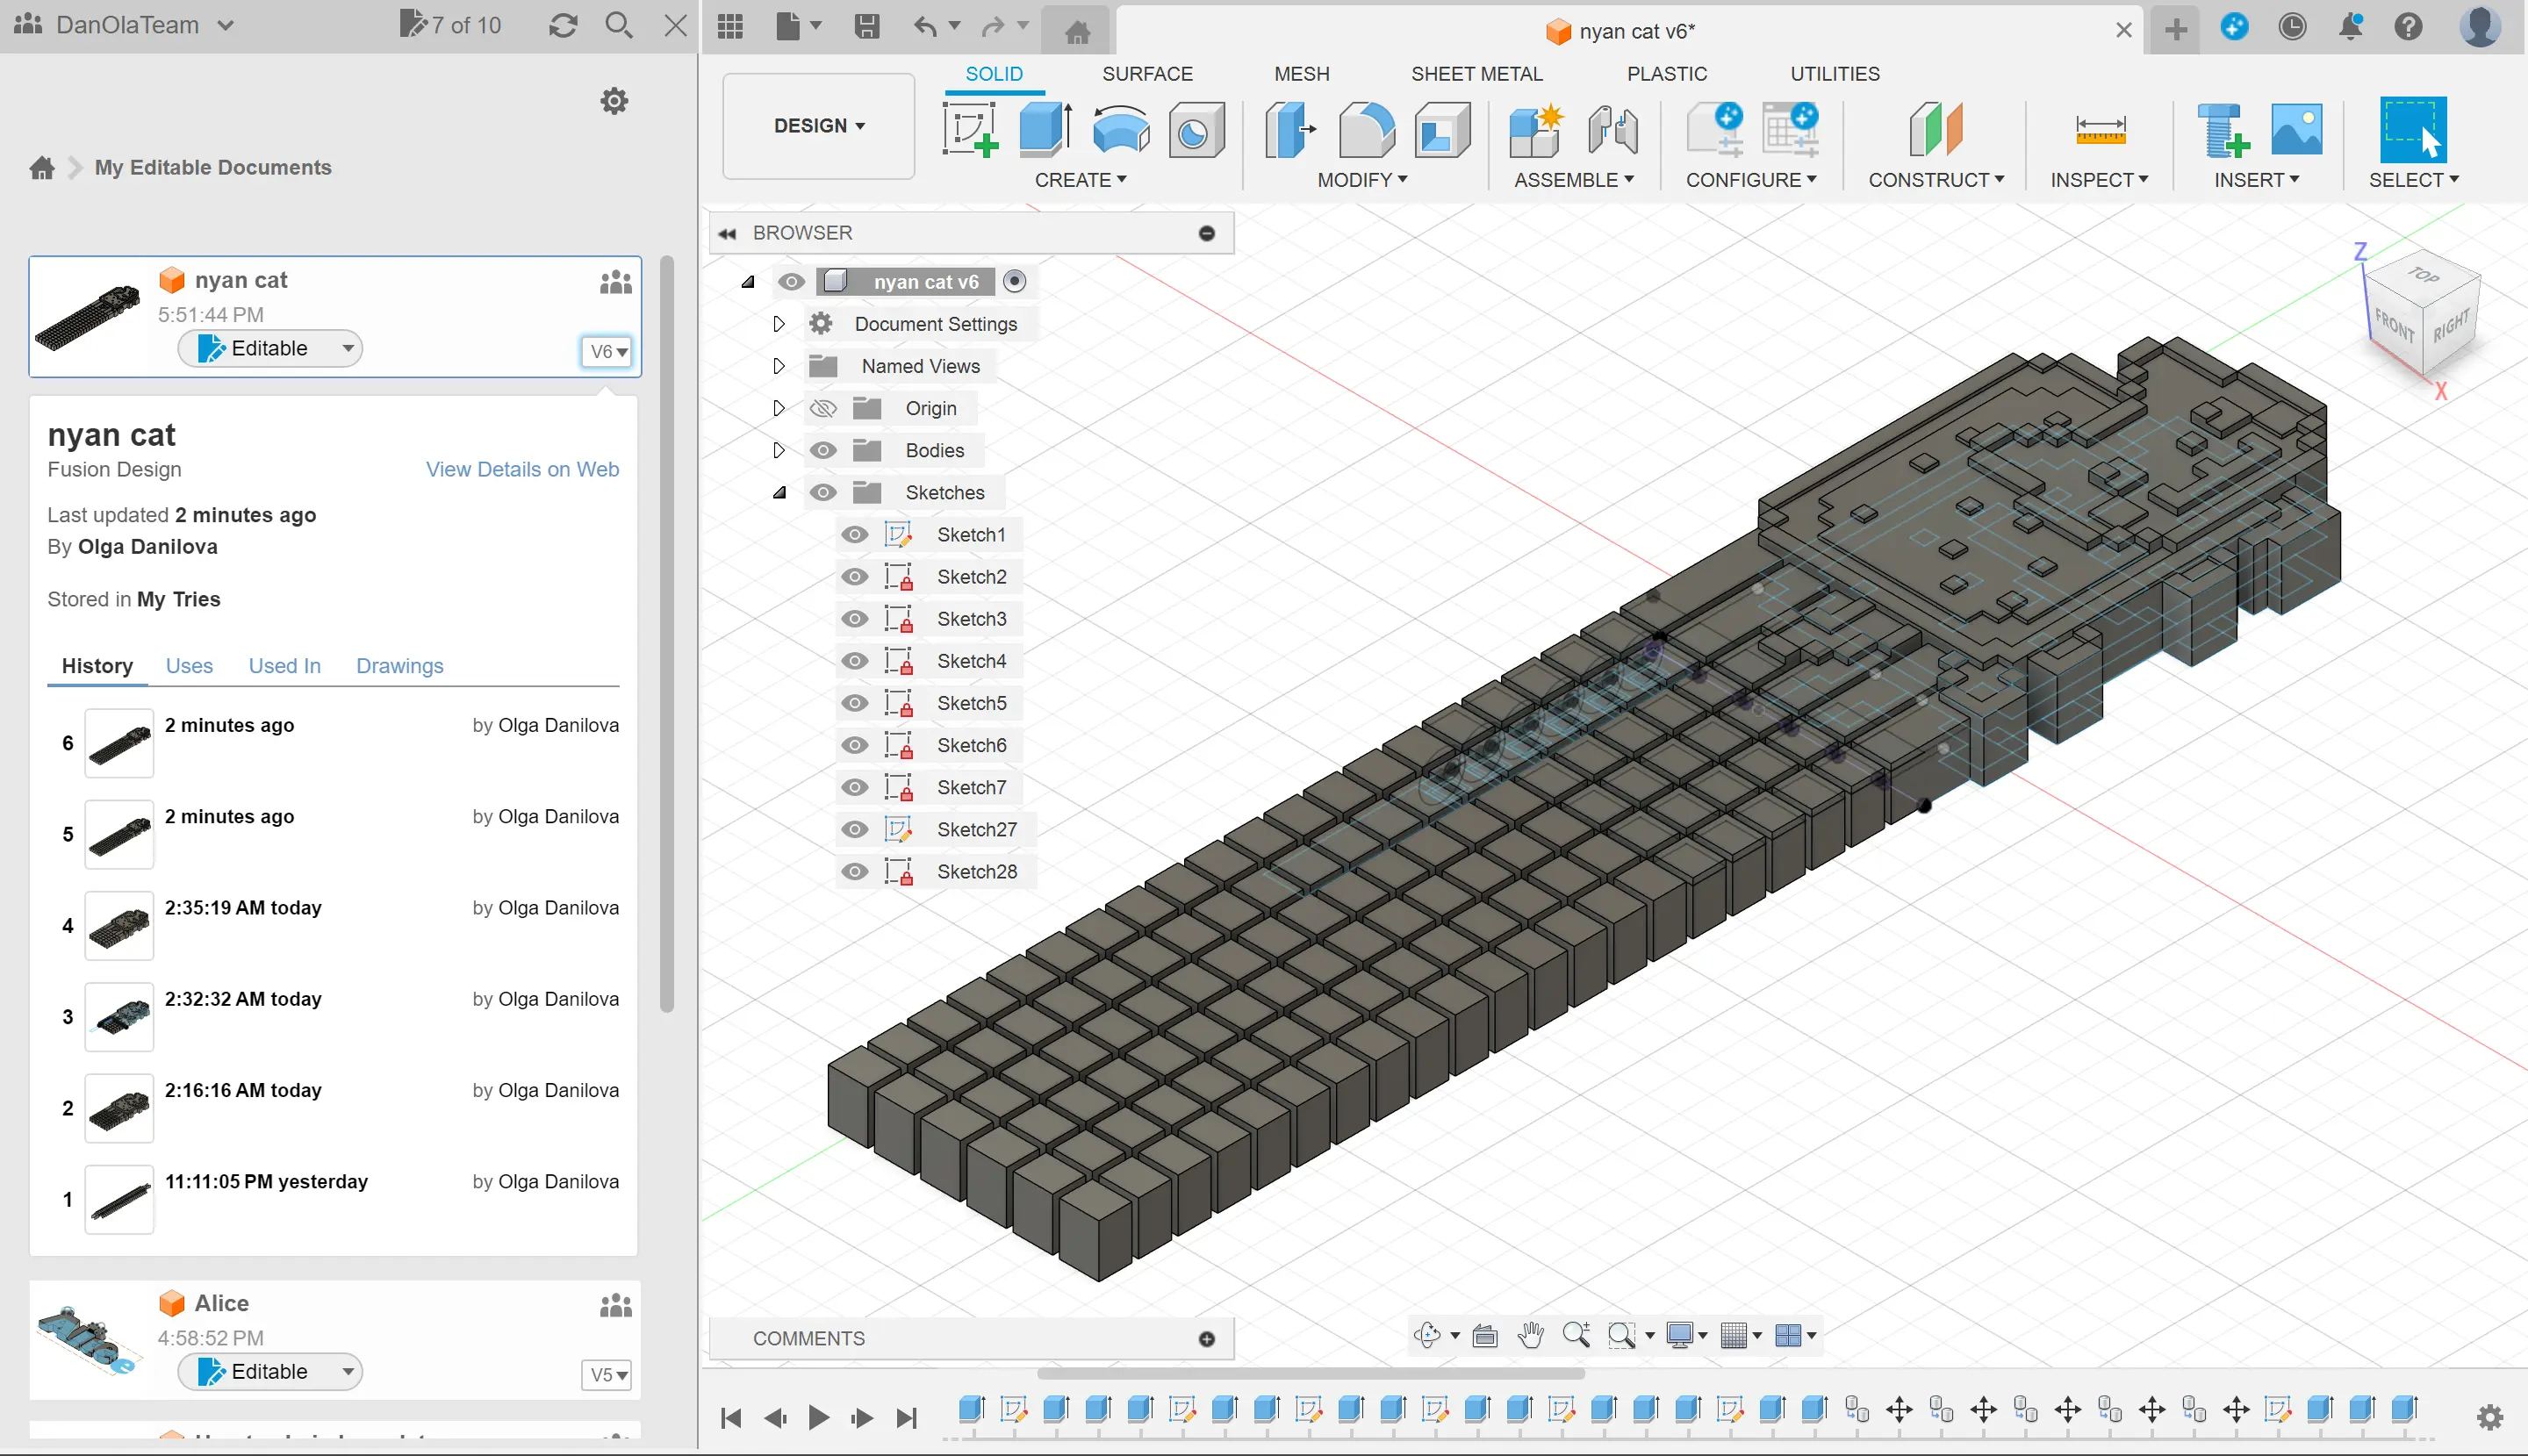Expand the Bodies folder

coord(779,450)
